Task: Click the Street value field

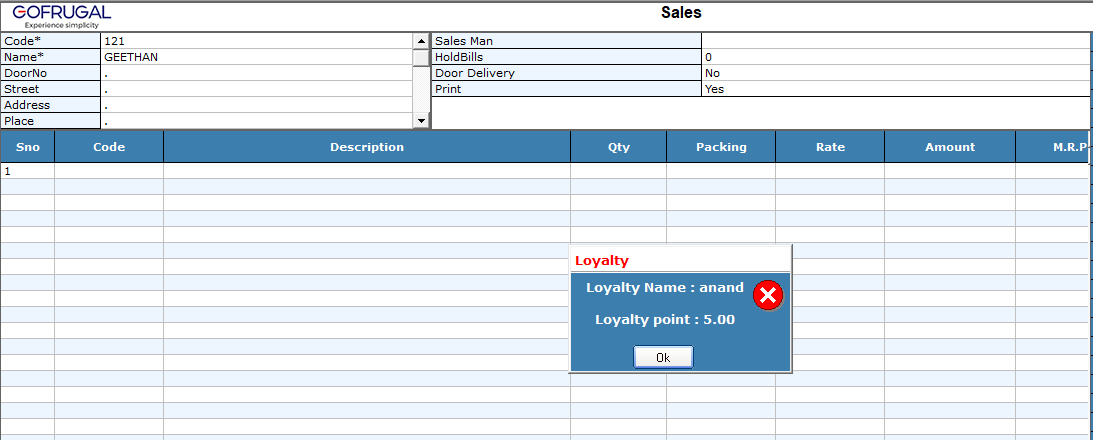Action: click(257, 89)
